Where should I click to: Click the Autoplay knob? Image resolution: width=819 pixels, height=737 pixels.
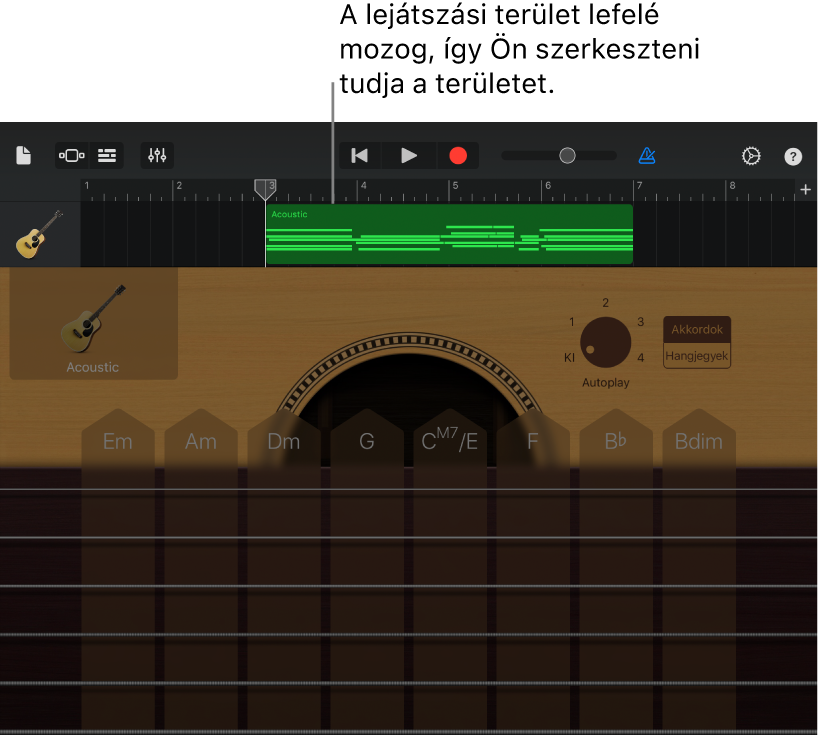606,342
